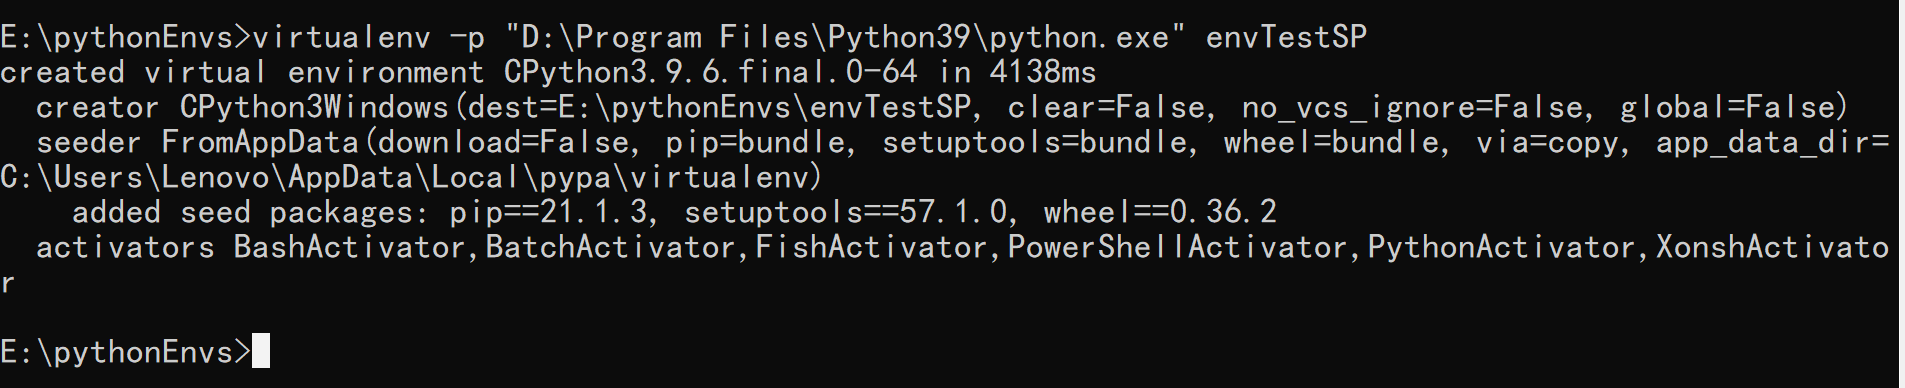Click the no_vcs_ignore=False text

point(1412,108)
